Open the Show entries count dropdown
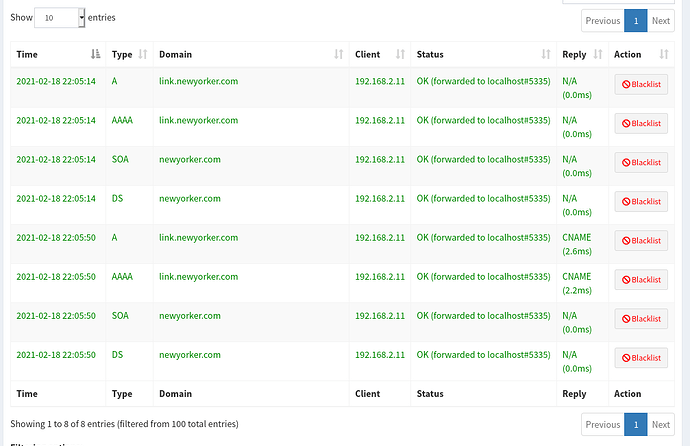This screenshot has width=690, height=446. click(59, 18)
